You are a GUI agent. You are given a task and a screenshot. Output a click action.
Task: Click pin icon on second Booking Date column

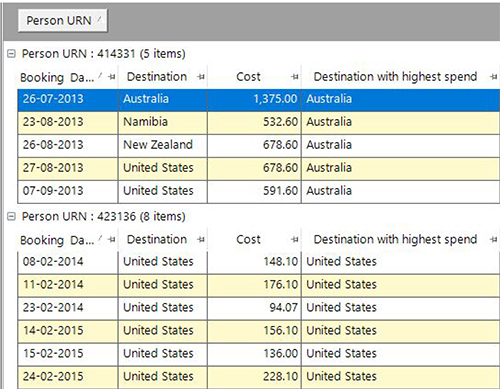click(112, 239)
